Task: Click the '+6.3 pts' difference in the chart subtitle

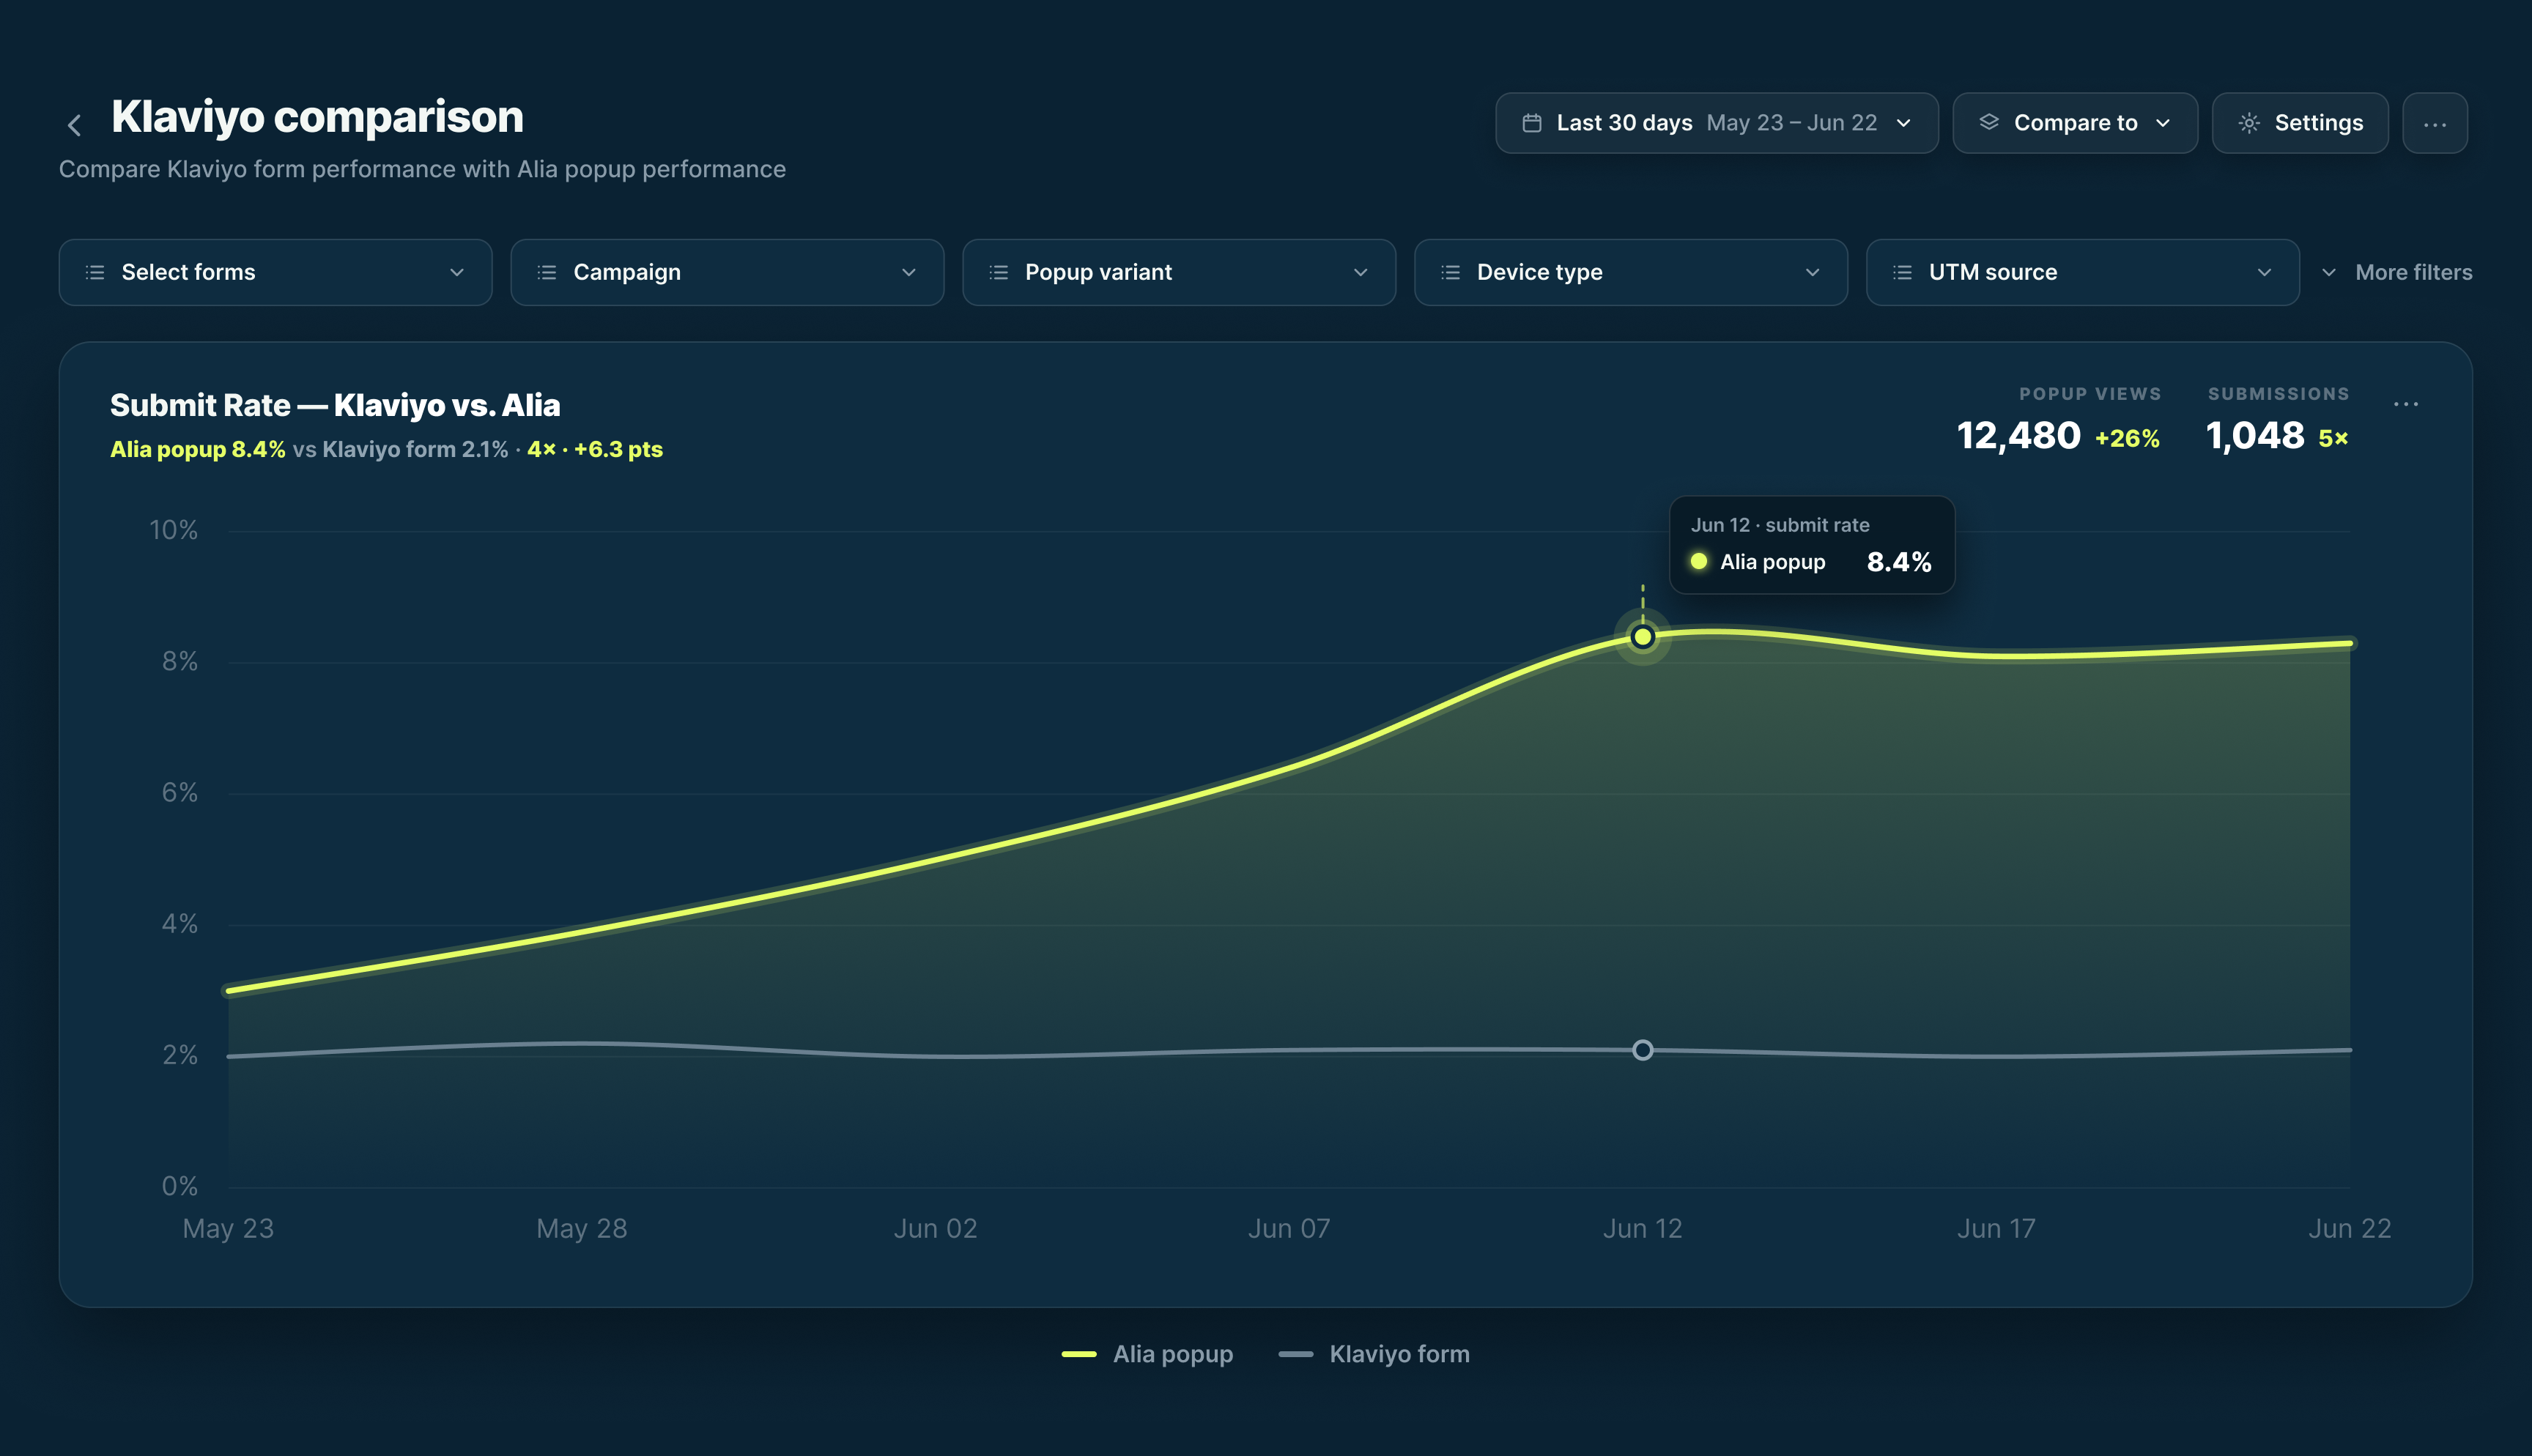Action: point(618,450)
